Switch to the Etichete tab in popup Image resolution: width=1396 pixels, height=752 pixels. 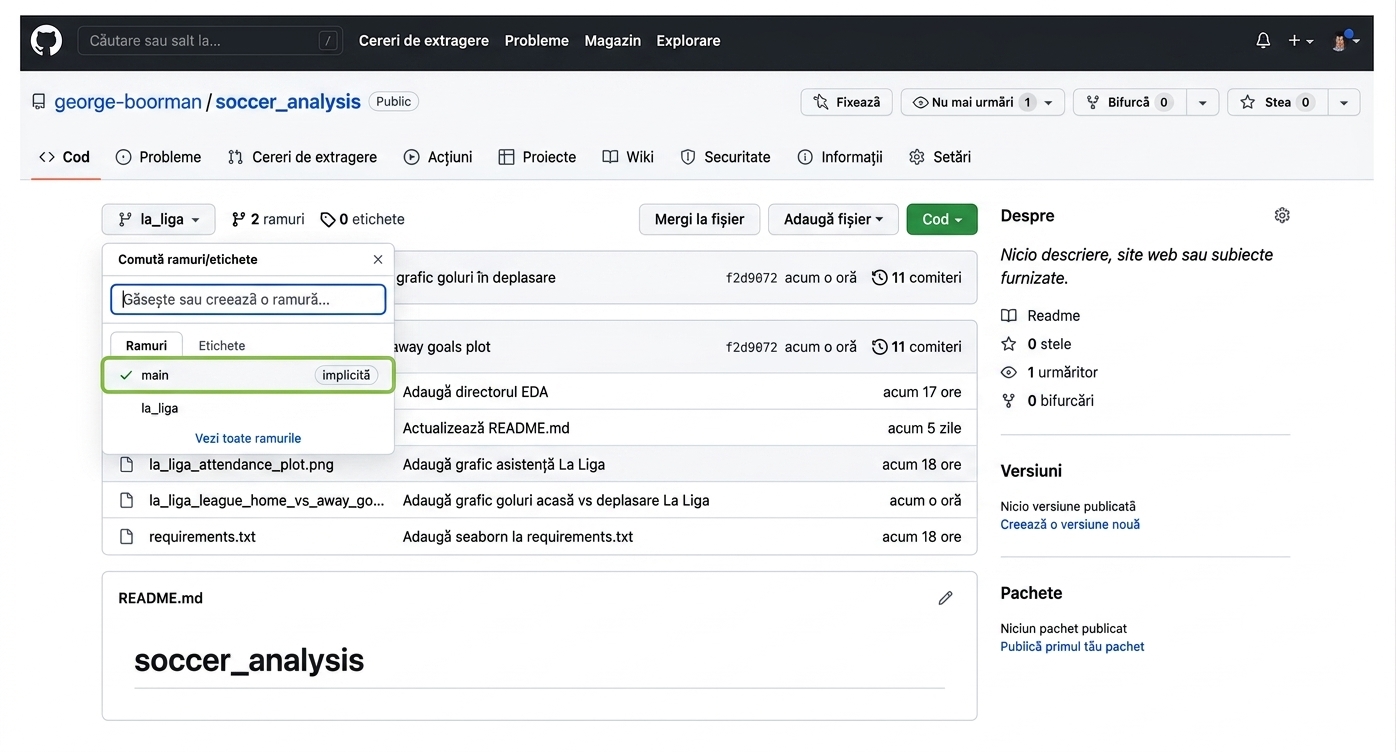[x=222, y=345]
